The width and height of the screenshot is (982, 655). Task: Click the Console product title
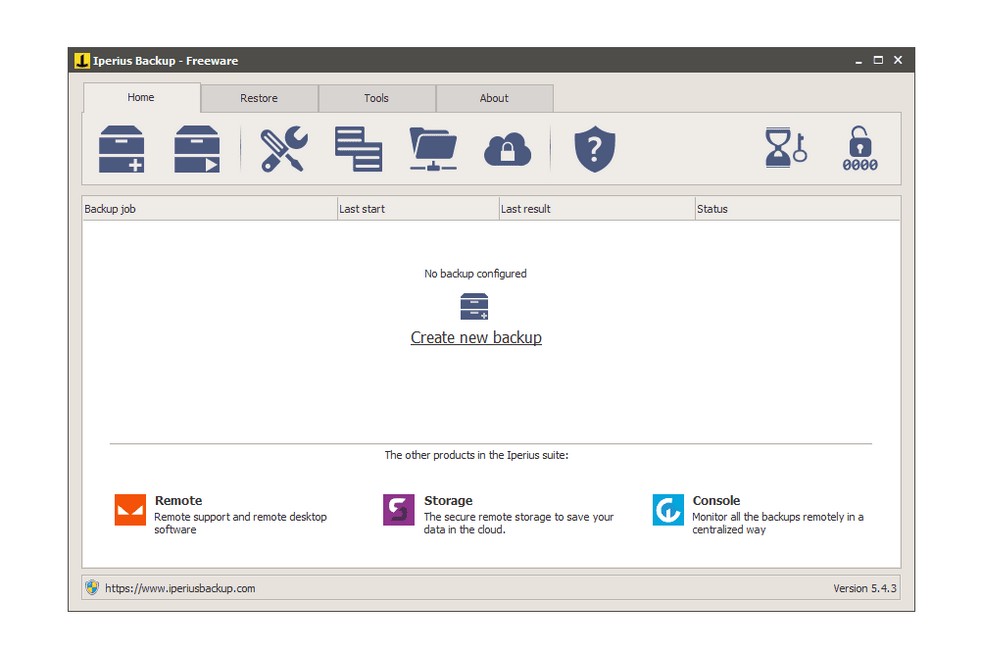click(716, 500)
